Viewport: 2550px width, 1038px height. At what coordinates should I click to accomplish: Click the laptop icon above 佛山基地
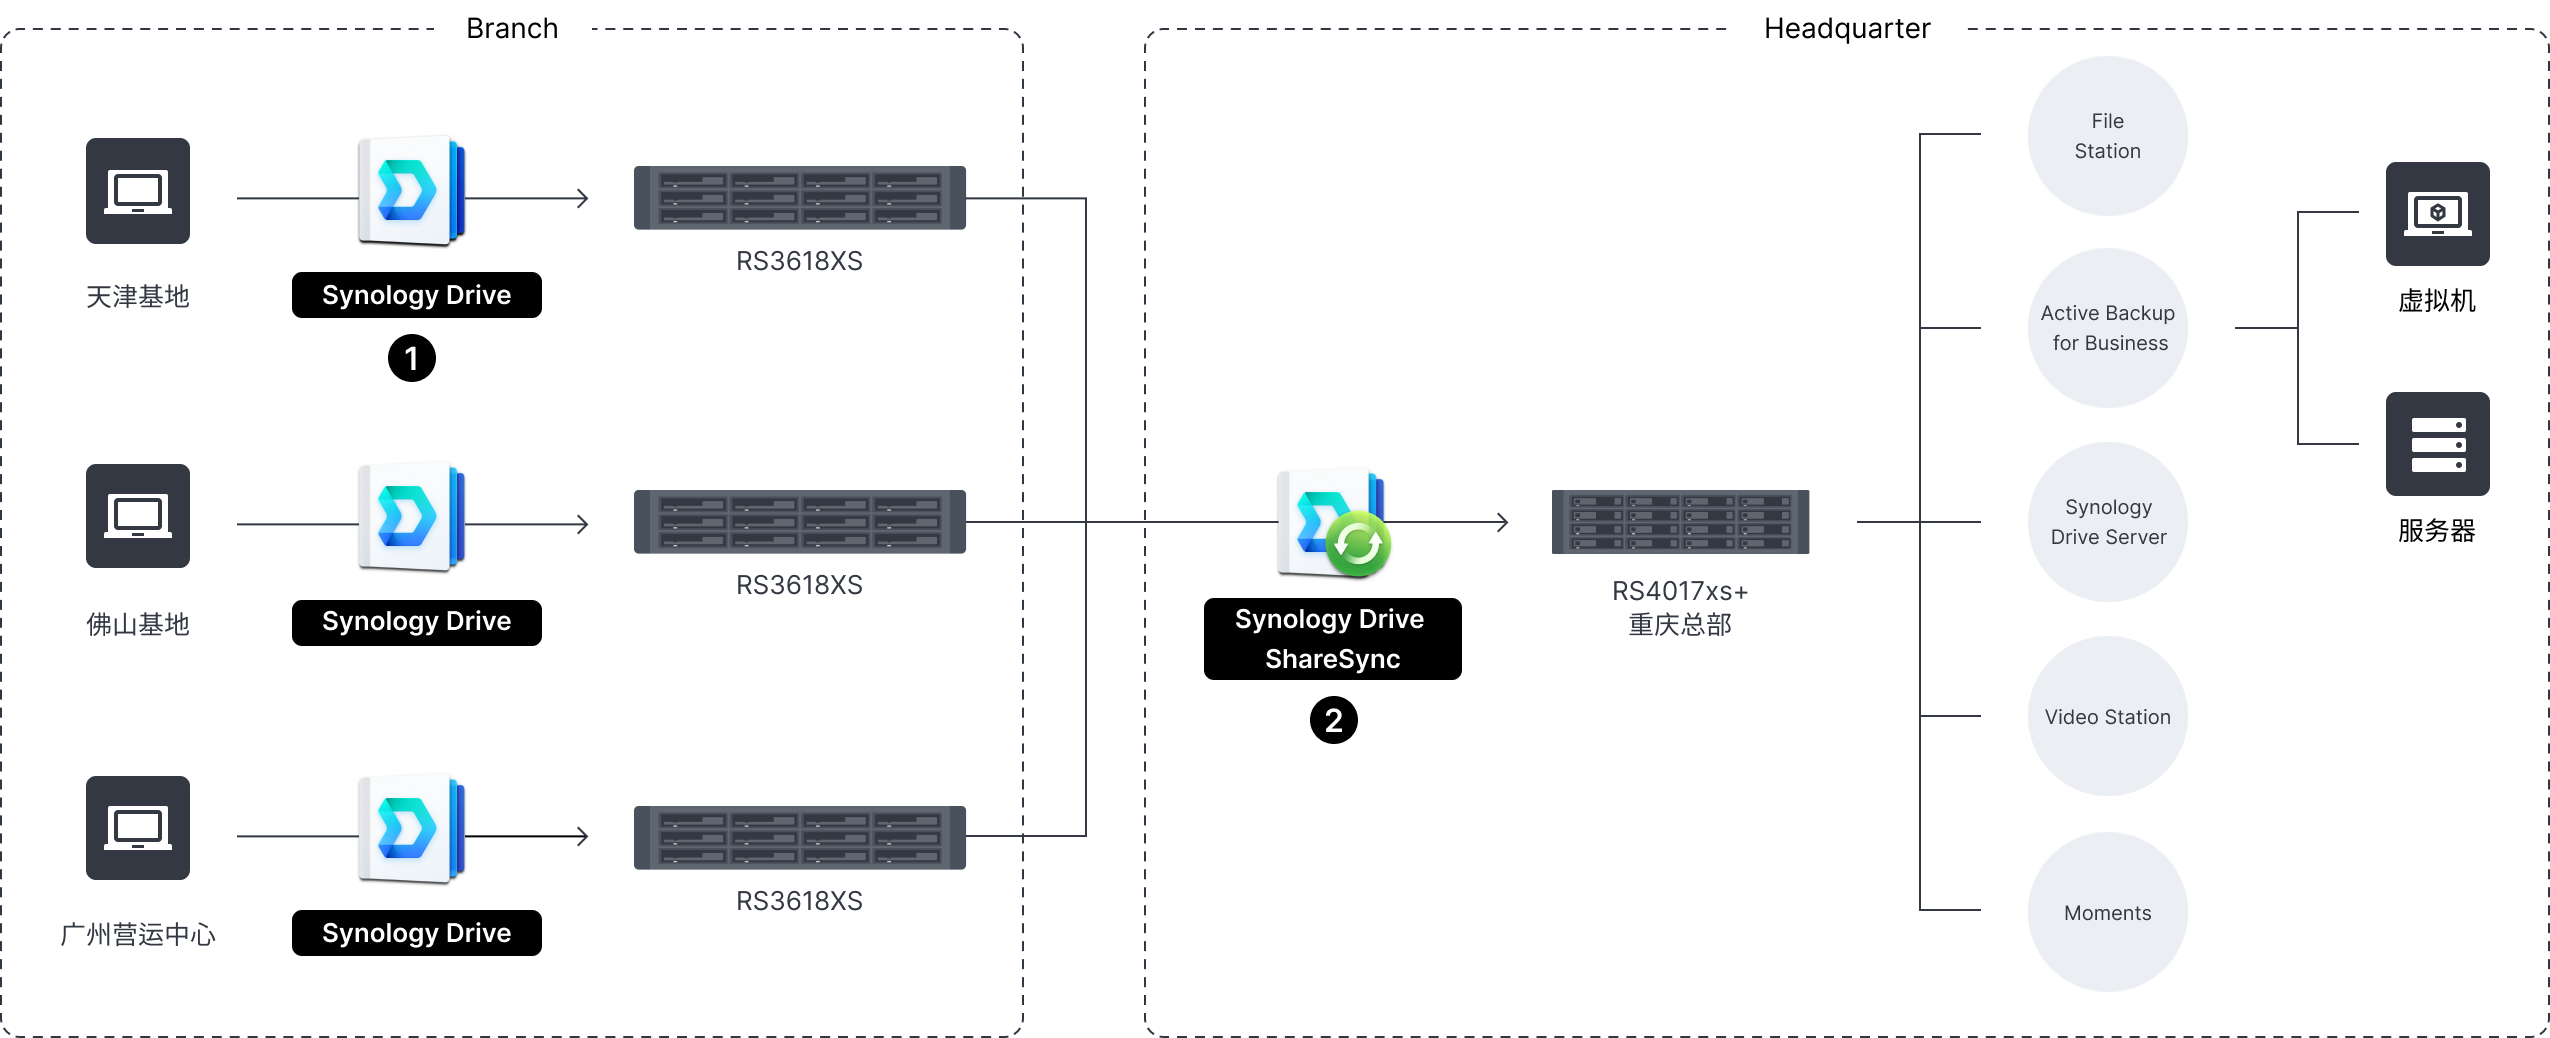point(138,516)
